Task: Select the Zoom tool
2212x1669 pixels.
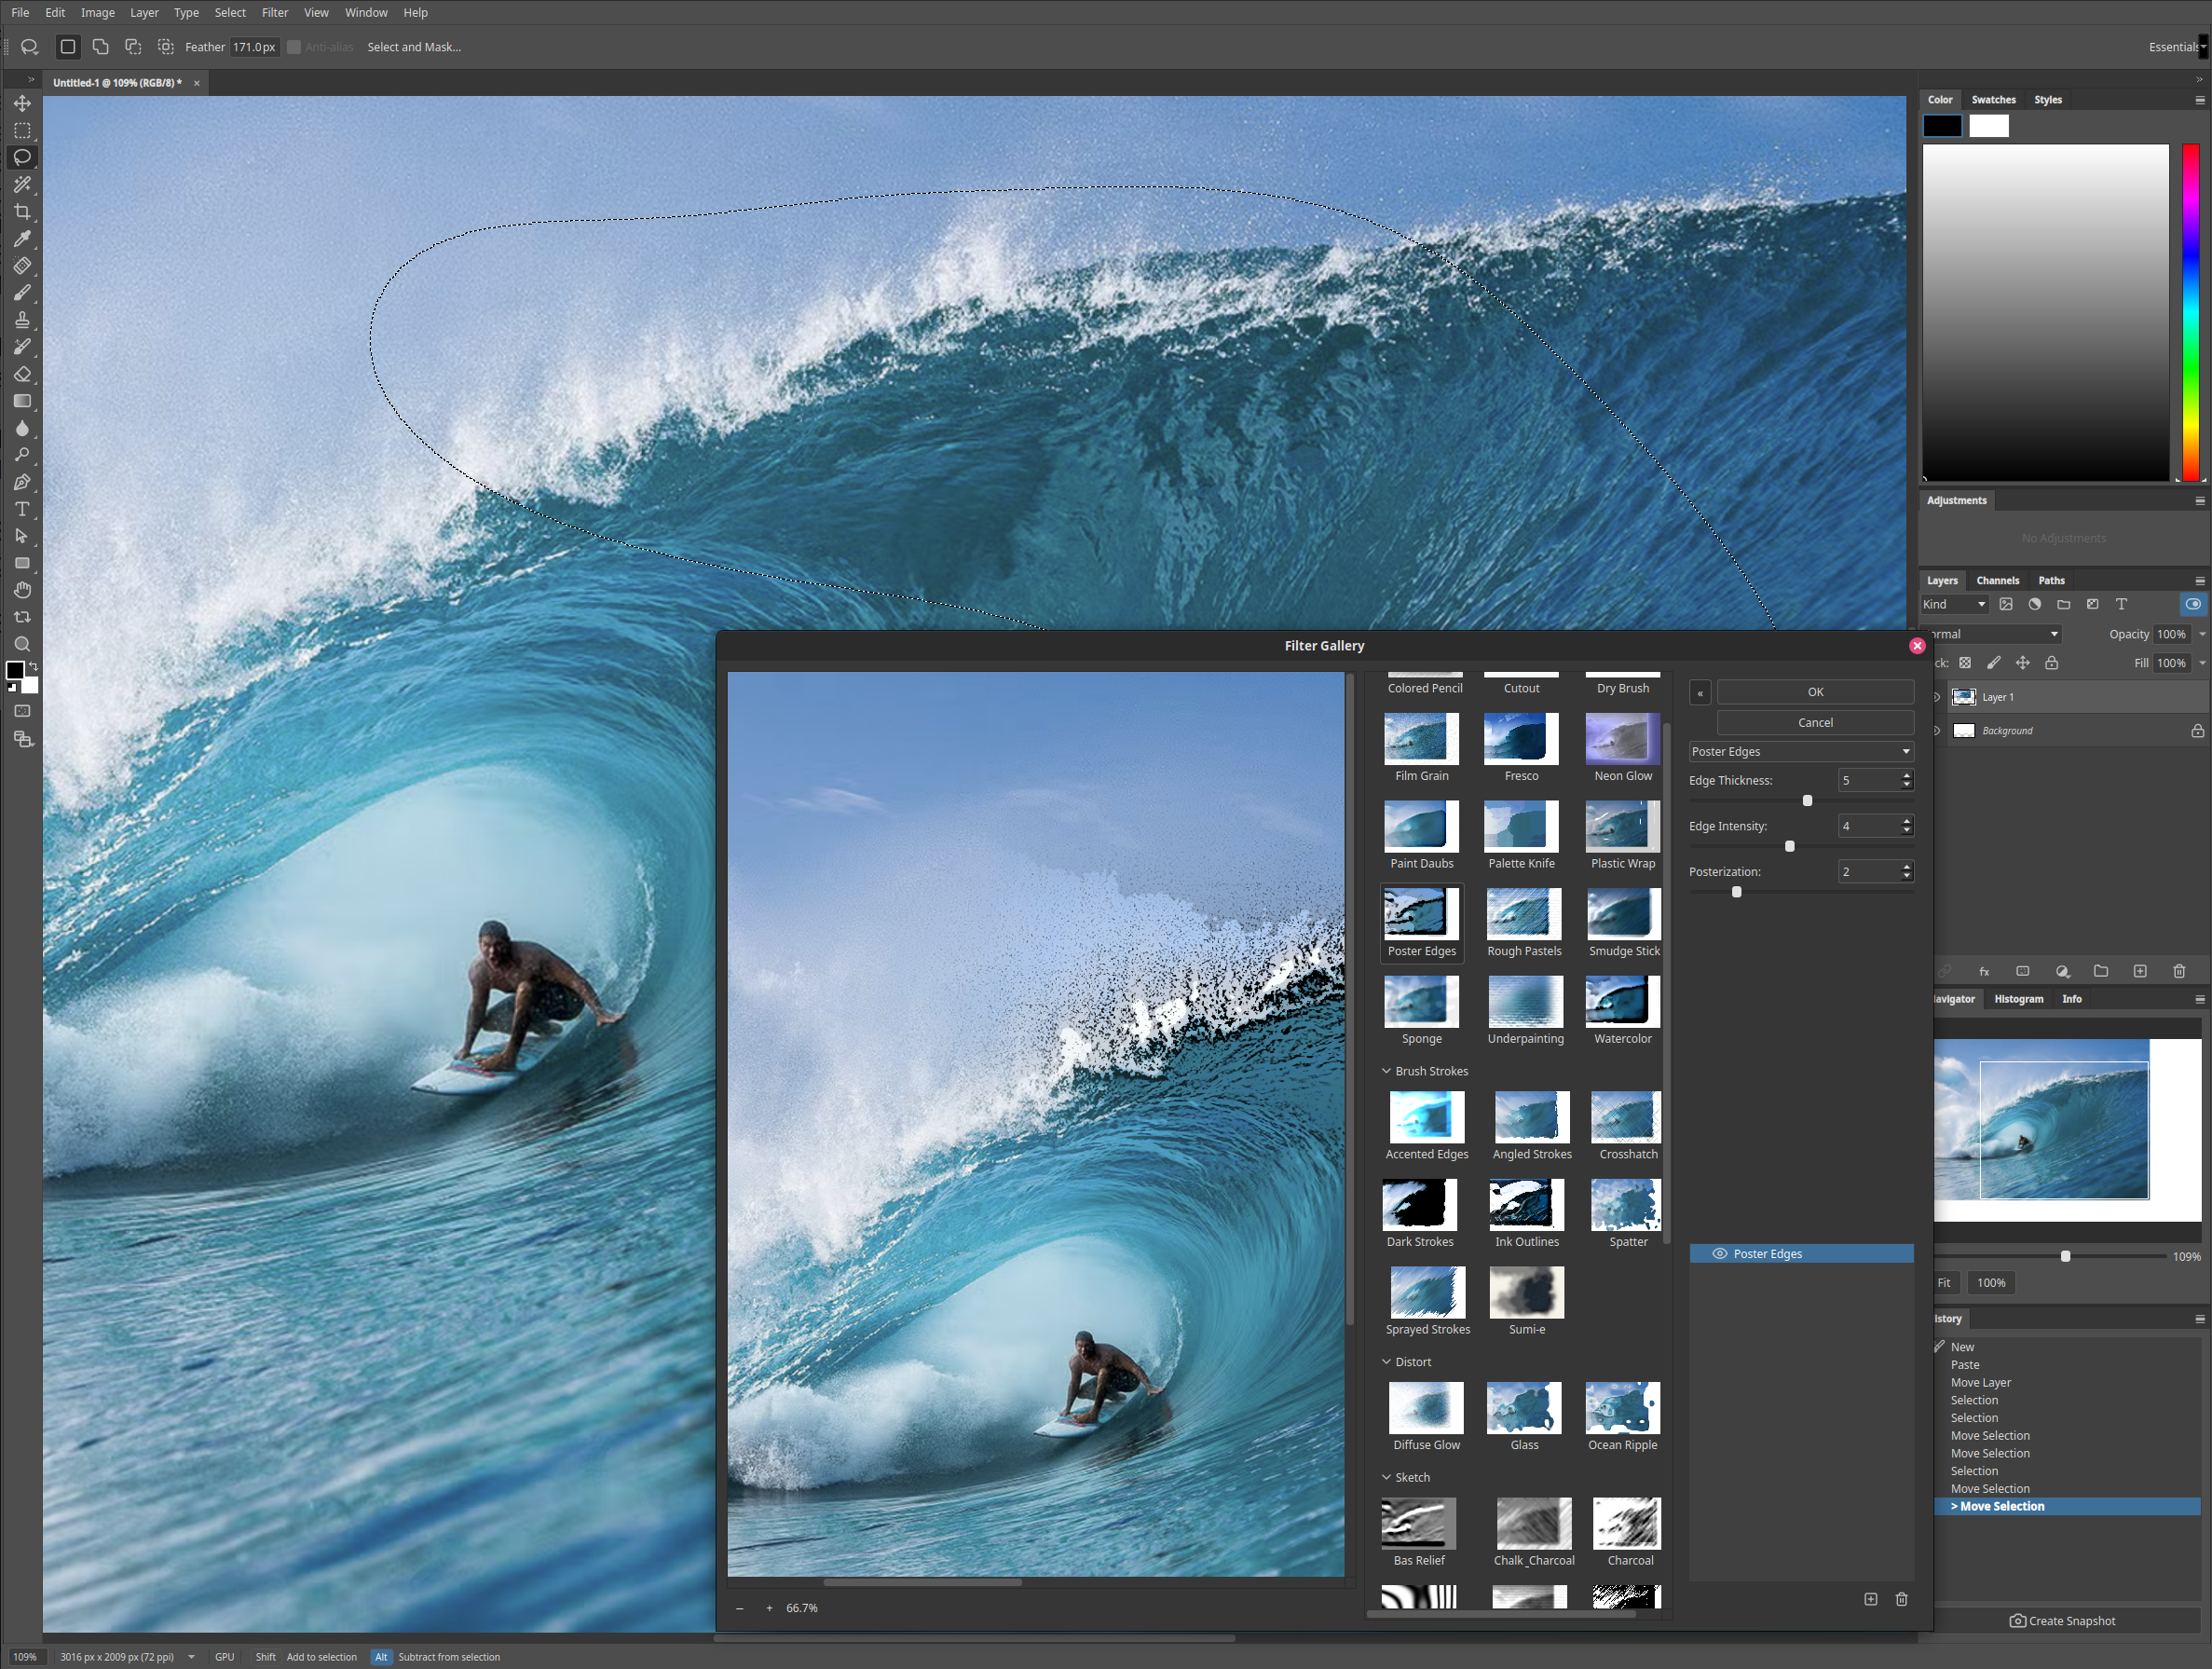Action: tap(22, 644)
